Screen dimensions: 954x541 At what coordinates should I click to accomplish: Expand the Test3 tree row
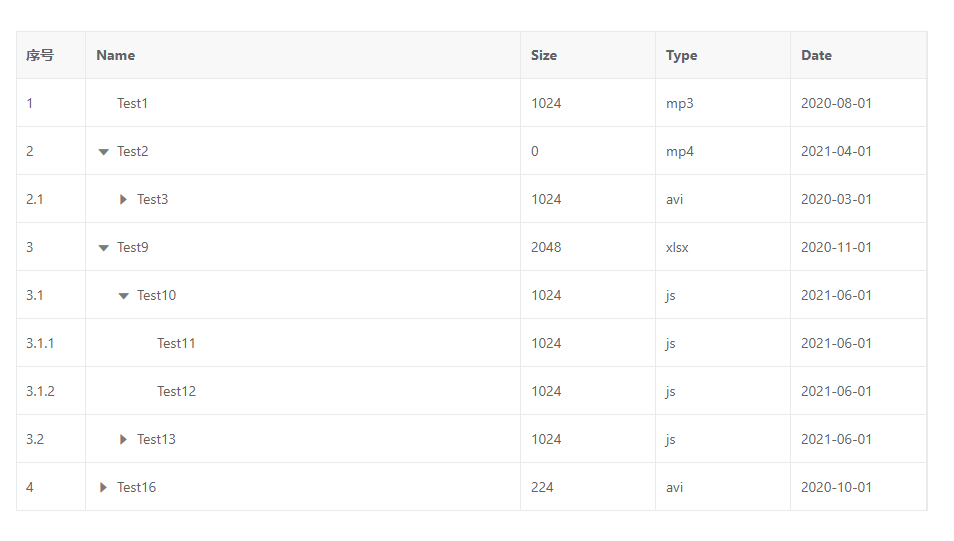(123, 200)
